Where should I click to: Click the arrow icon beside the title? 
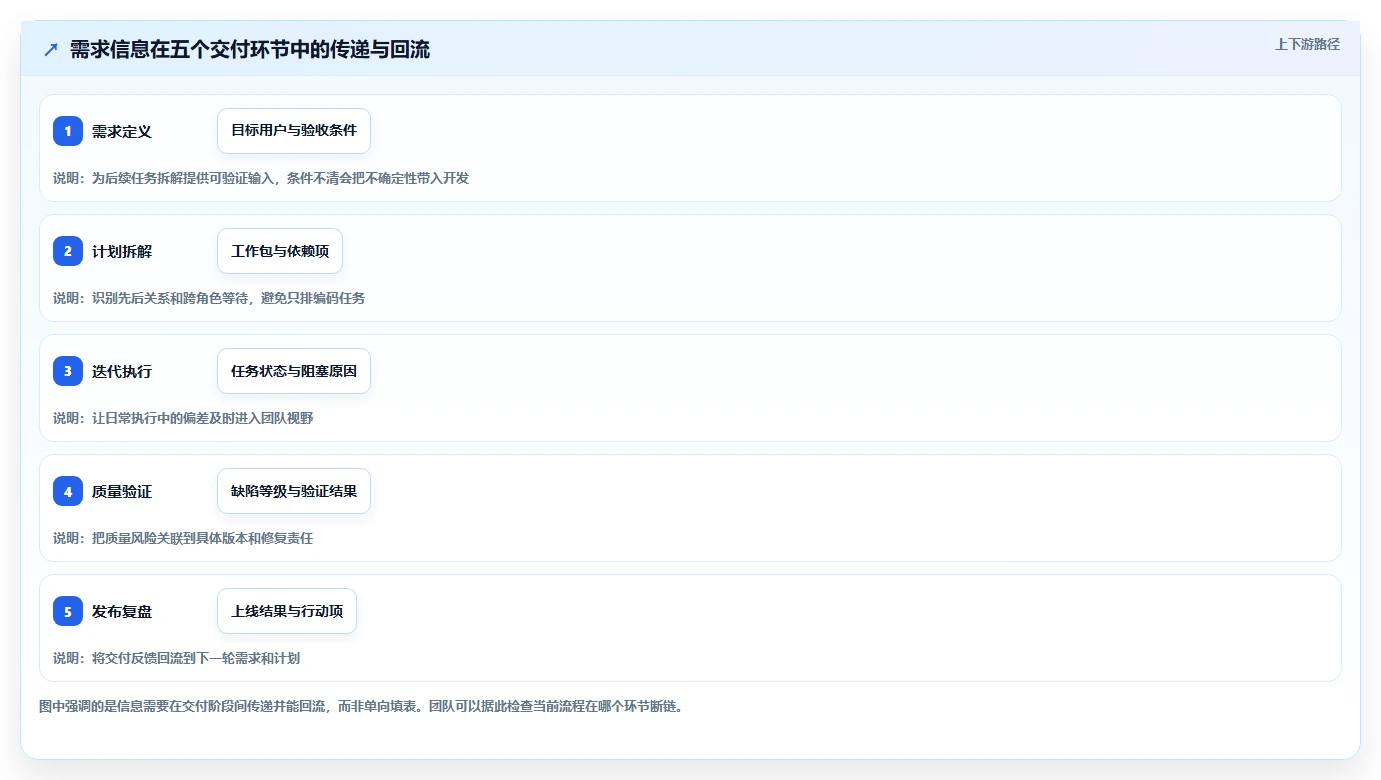click(x=51, y=50)
